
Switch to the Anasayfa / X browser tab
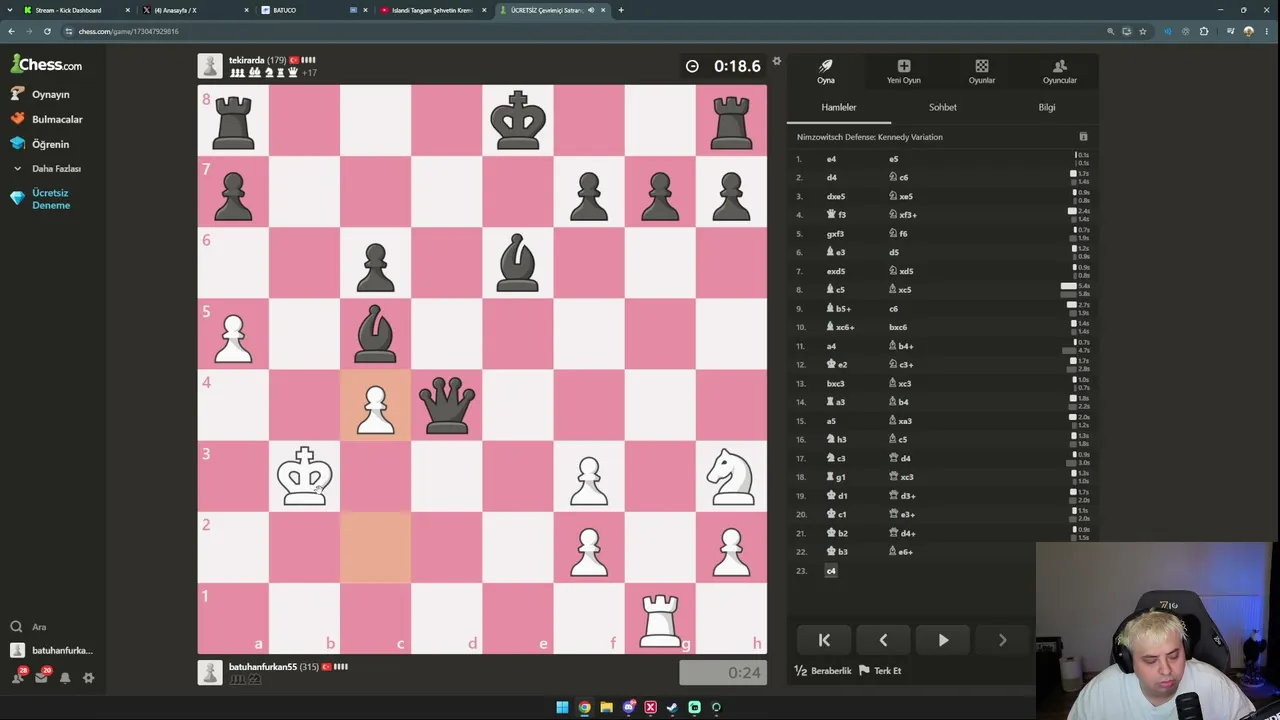tap(175, 10)
